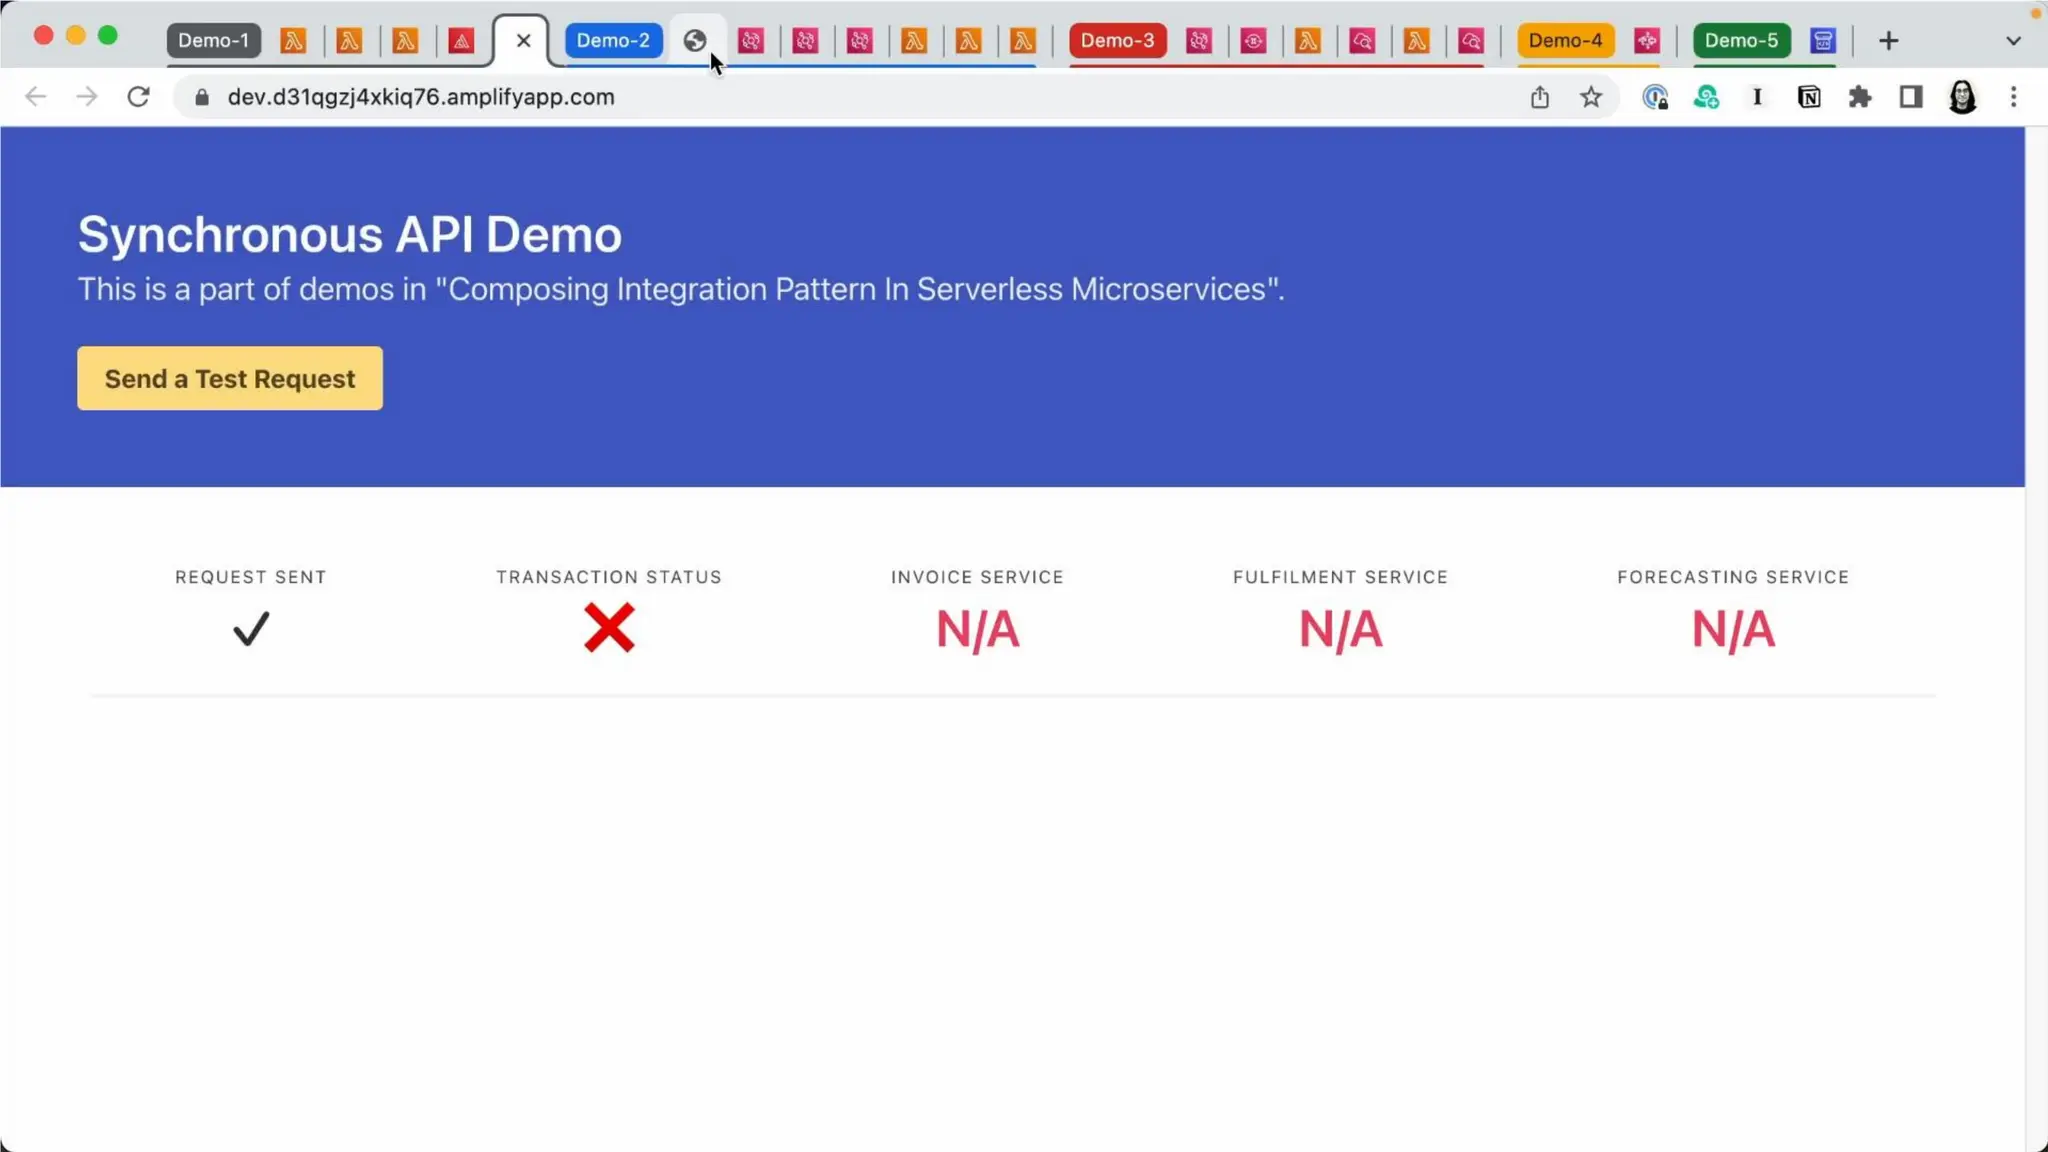Image resolution: width=2048 pixels, height=1152 pixels.
Task: Open the Notion extension icon
Action: [x=1808, y=97]
